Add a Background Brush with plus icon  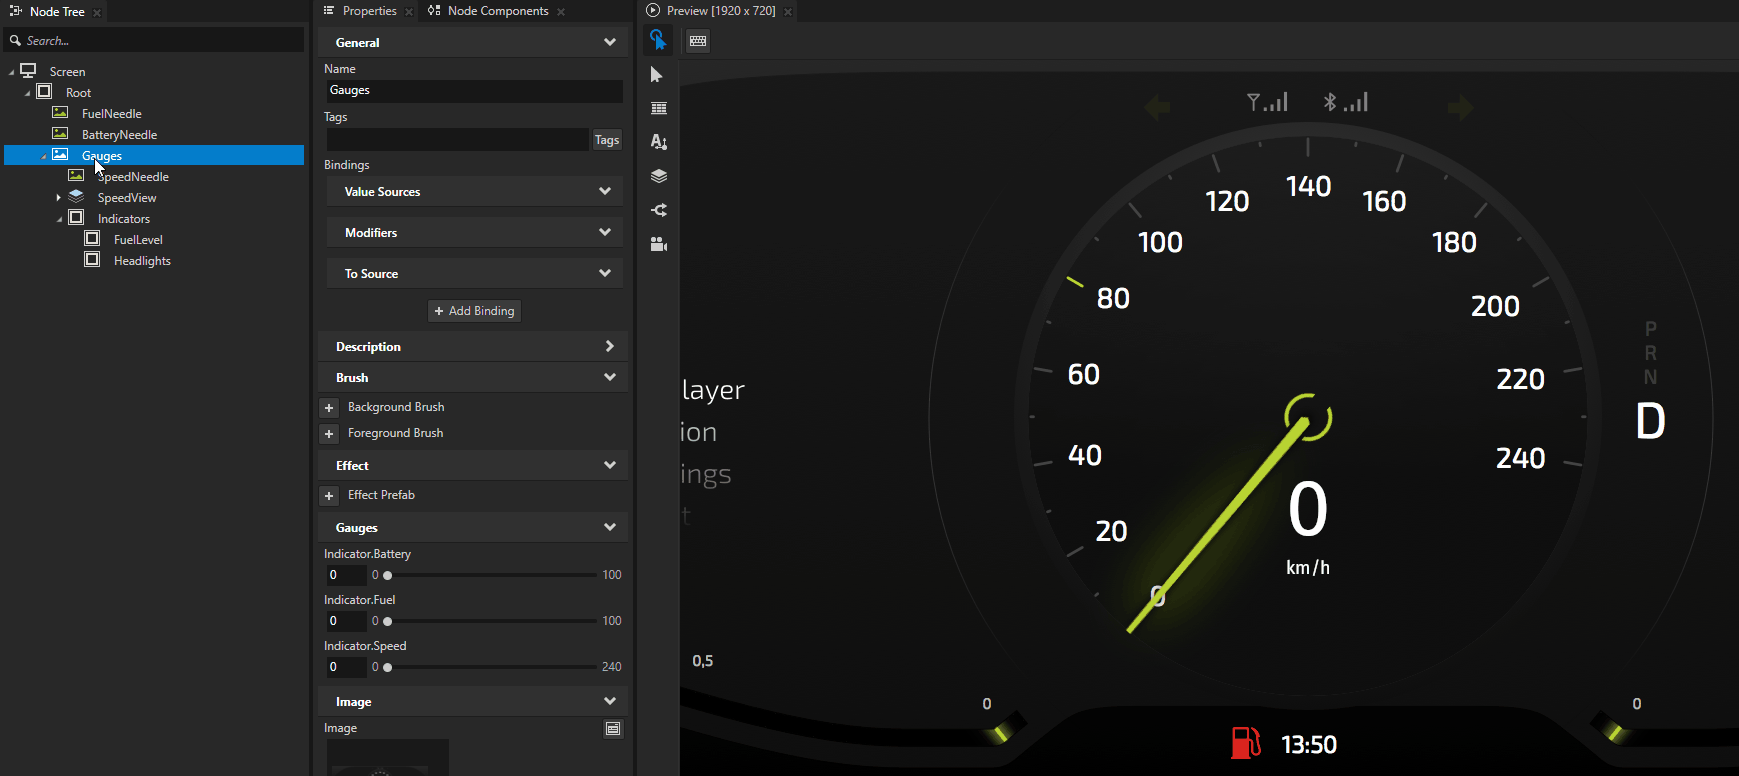329,408
